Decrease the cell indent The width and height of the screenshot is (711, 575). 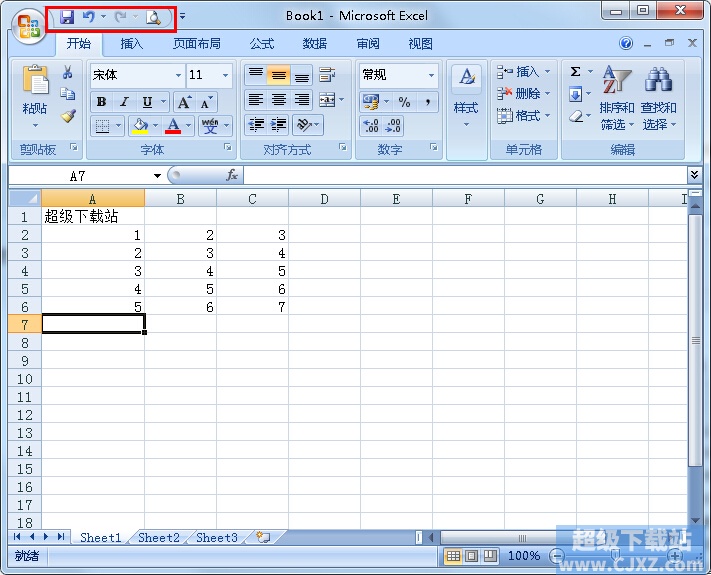click(x=256, y=125)
